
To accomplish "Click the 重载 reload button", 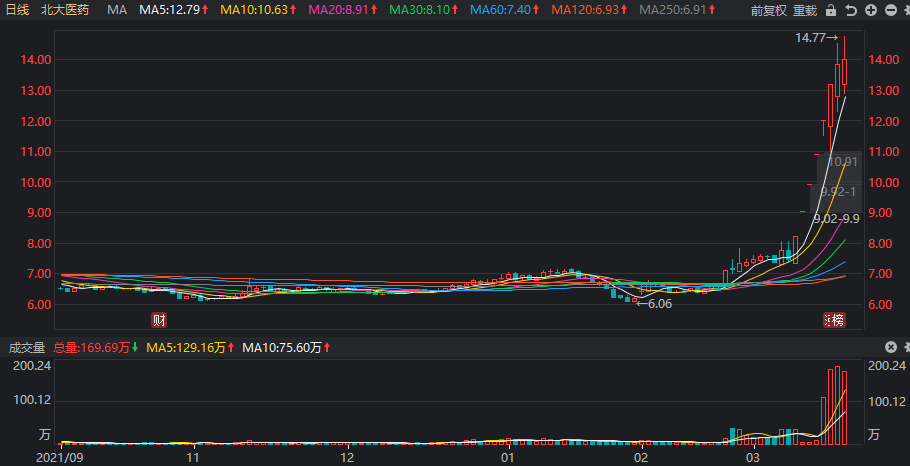I will [x=804, y=10].
